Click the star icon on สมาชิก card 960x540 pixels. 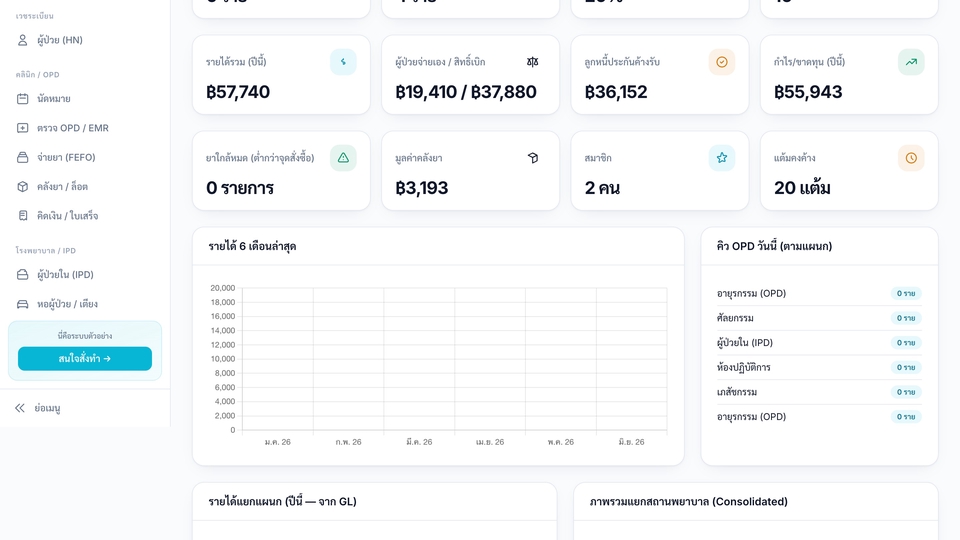click(x=722, y=158)
